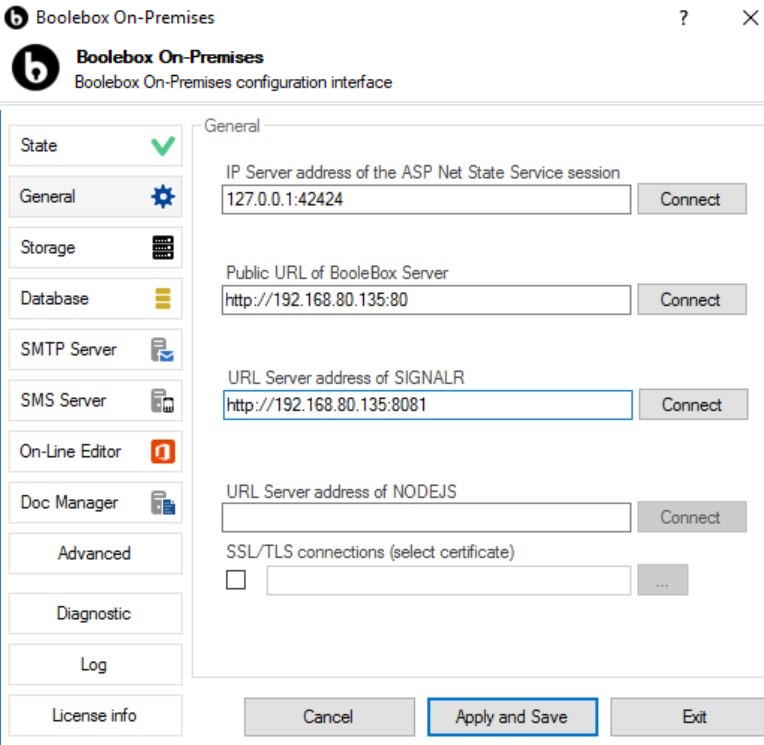The height and width of the screenshot is (745, 764).
Task: Click Apply and Save
Action: [x=512, y=717]
